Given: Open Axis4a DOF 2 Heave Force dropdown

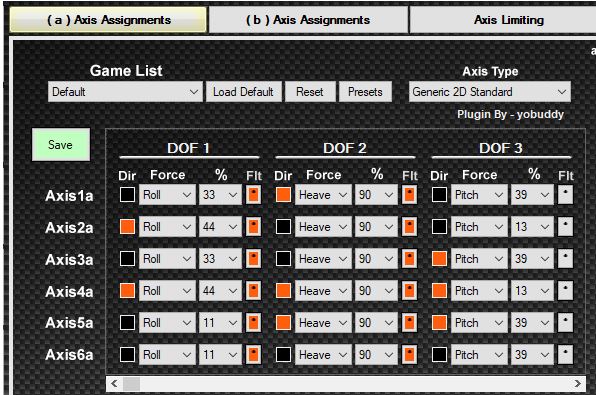Looking at the screenshot, I should pos(323,290).
